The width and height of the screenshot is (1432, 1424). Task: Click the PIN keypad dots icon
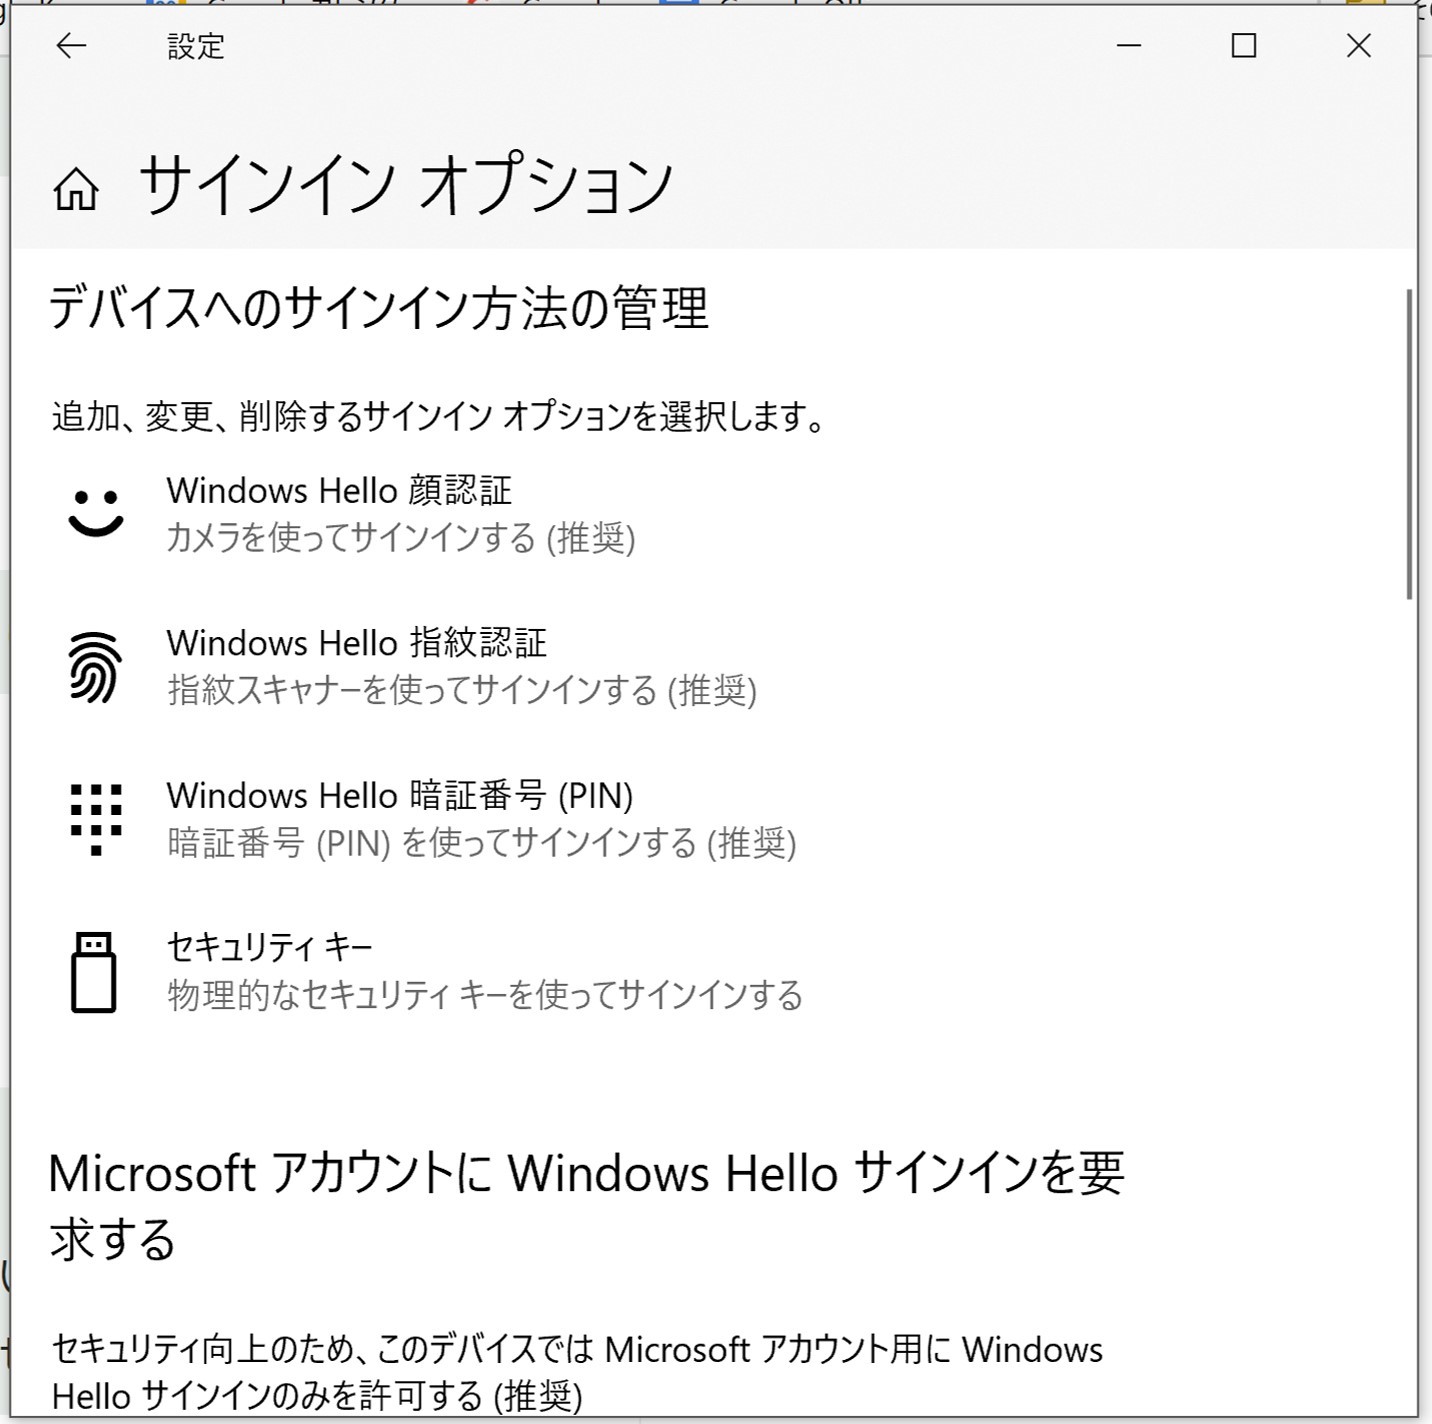click(95, 819)
